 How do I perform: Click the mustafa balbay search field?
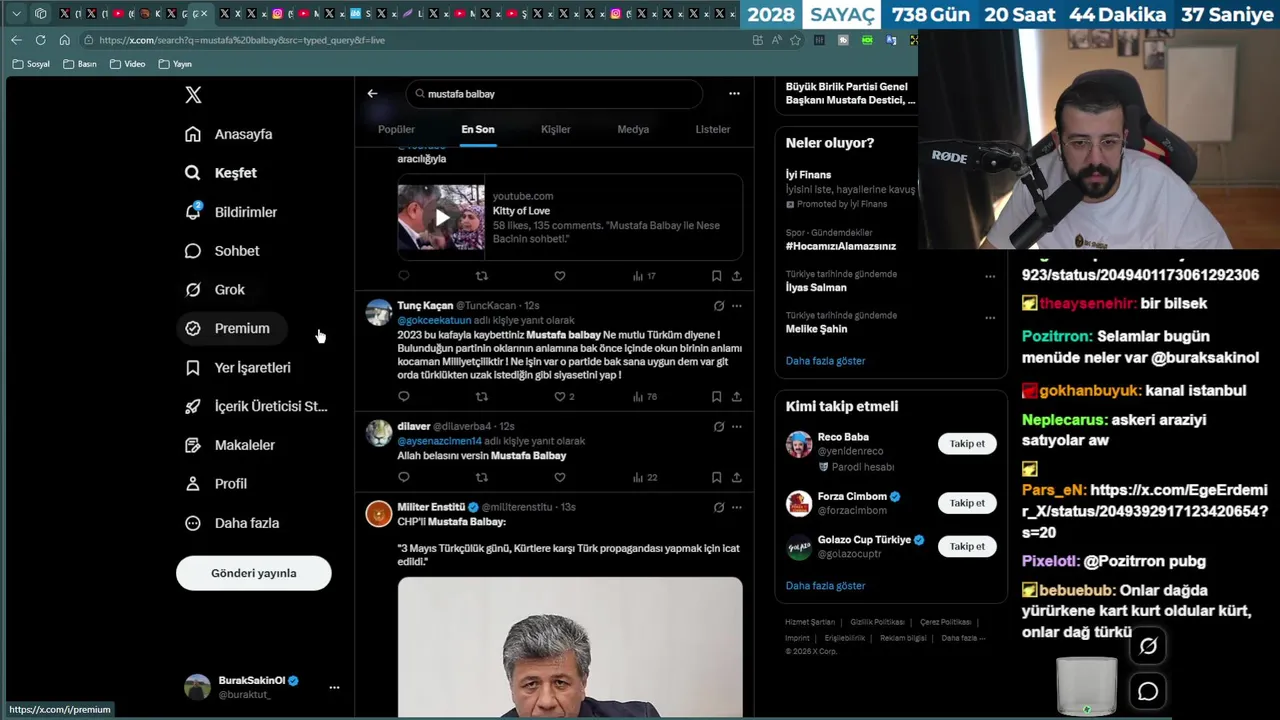pyautogui.click(x=554, y=94)
